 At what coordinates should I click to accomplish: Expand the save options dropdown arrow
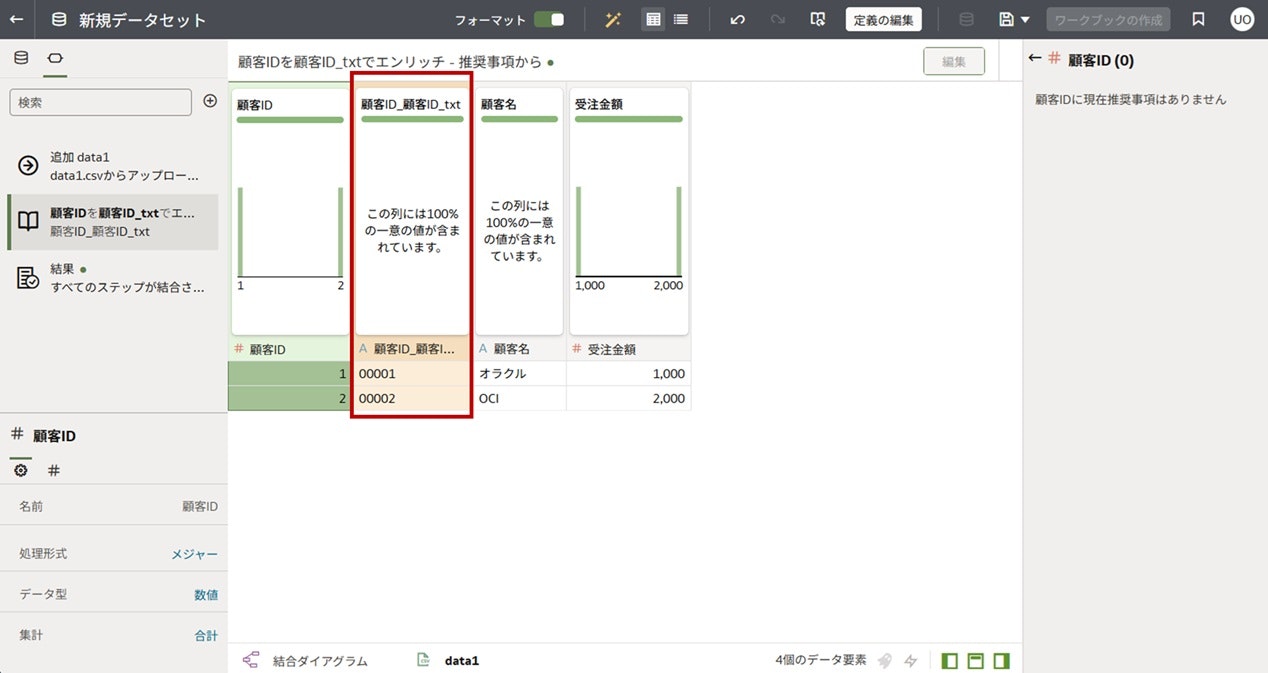pos(1025,19)
